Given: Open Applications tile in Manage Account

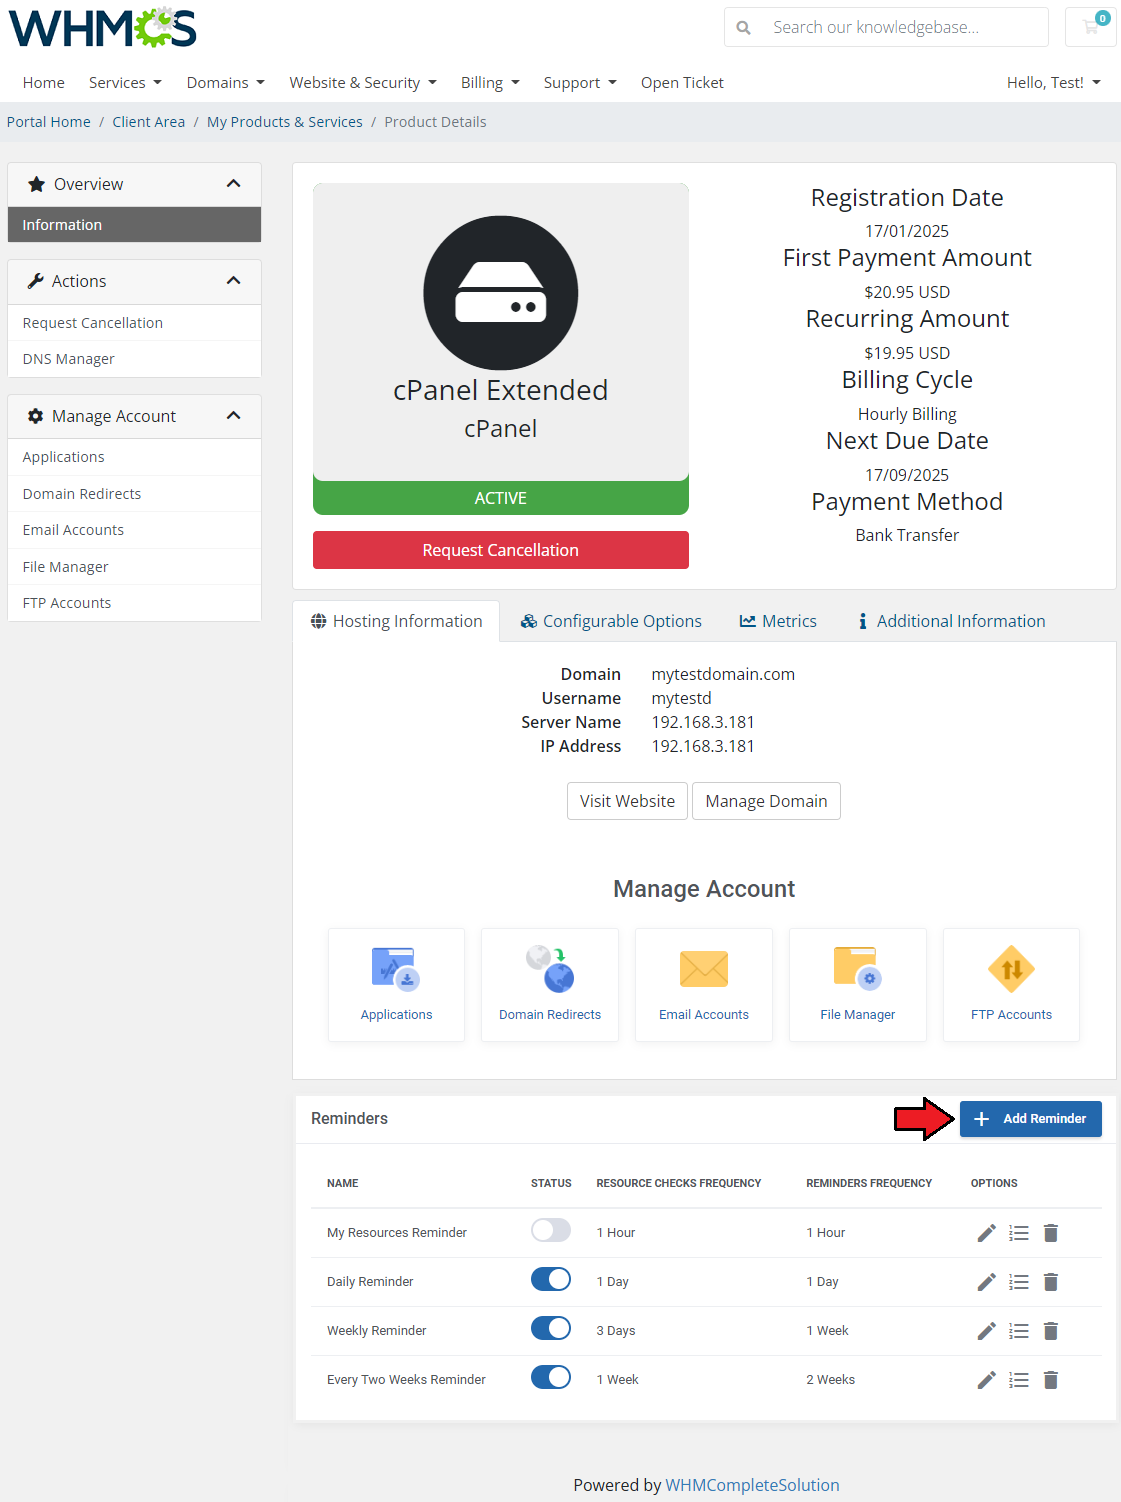Looking at the screenshot, I should coord(396,985).
